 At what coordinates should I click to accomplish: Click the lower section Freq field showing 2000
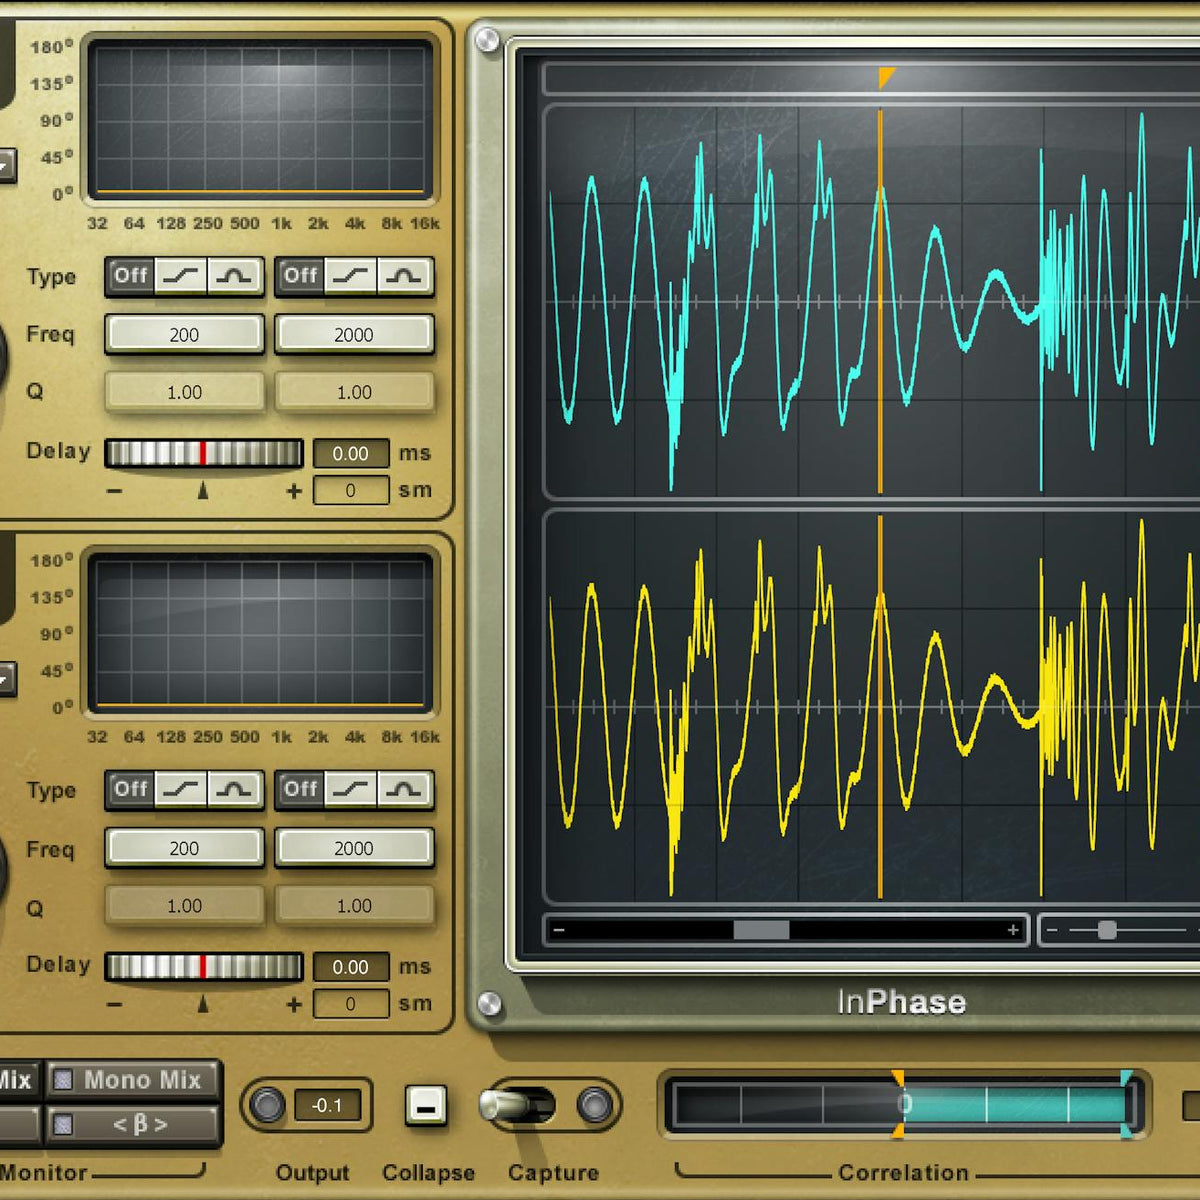(x=354, y=848)
